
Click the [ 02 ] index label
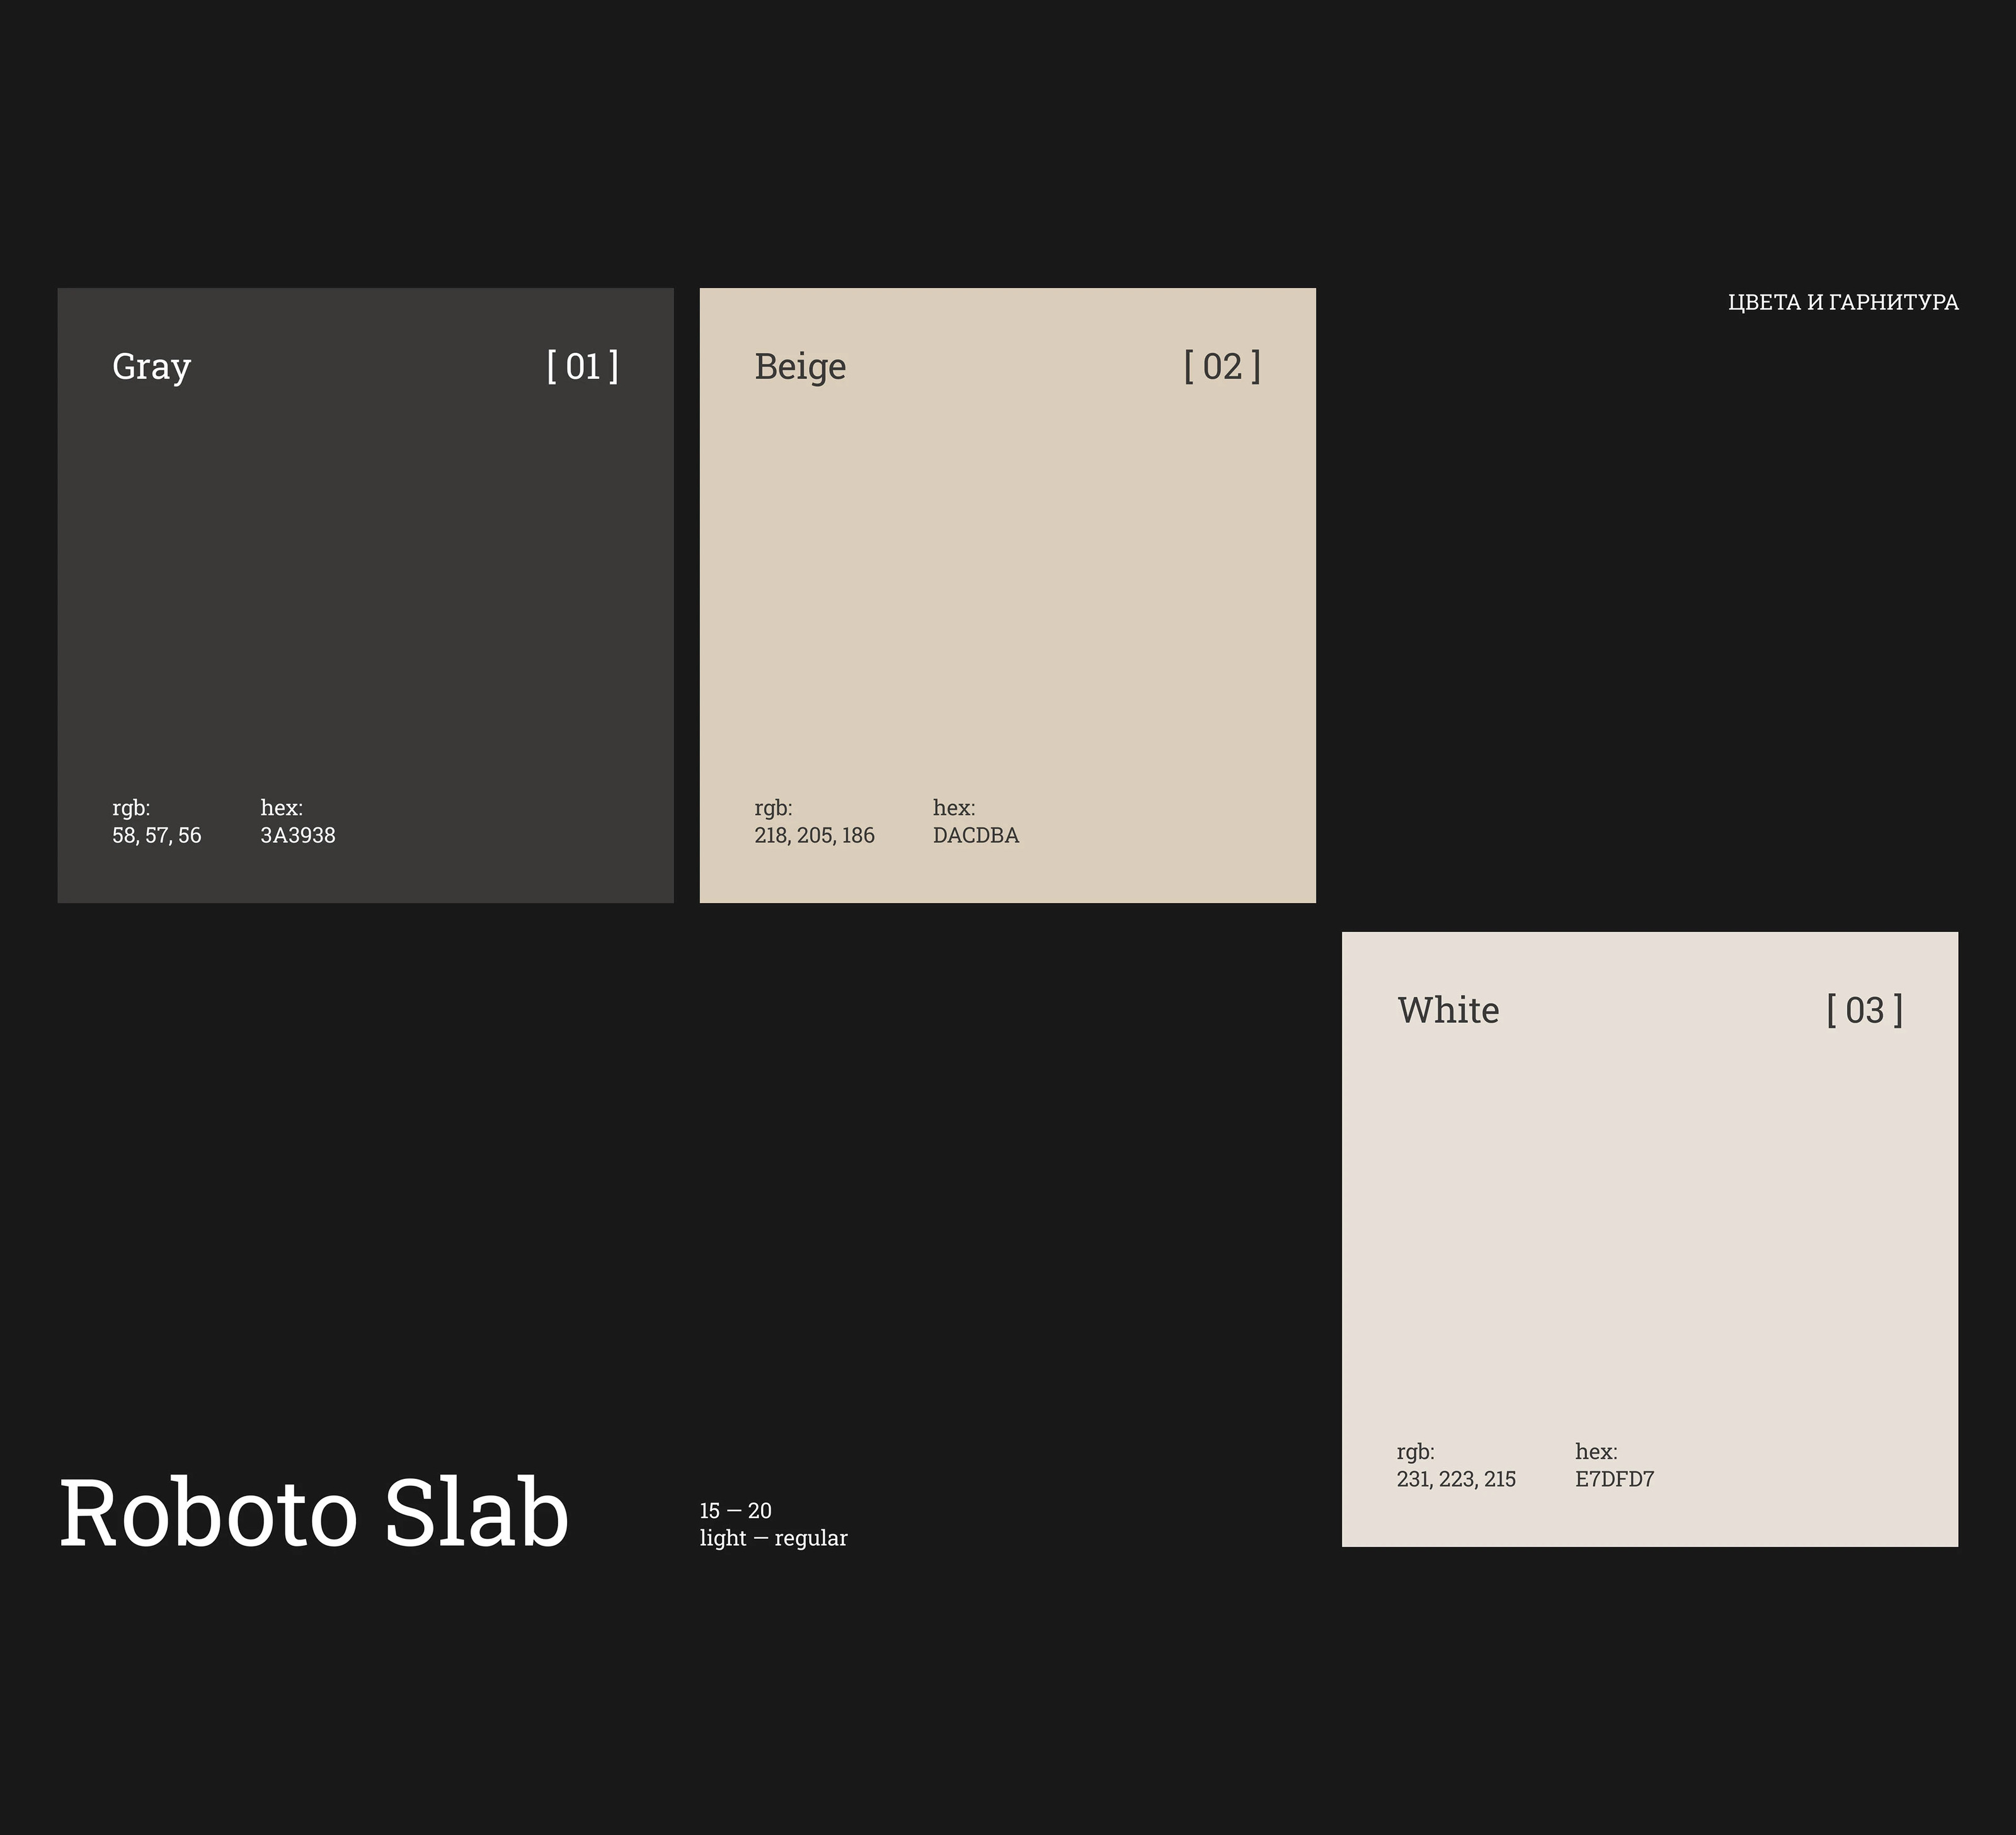coord(1221,366)
